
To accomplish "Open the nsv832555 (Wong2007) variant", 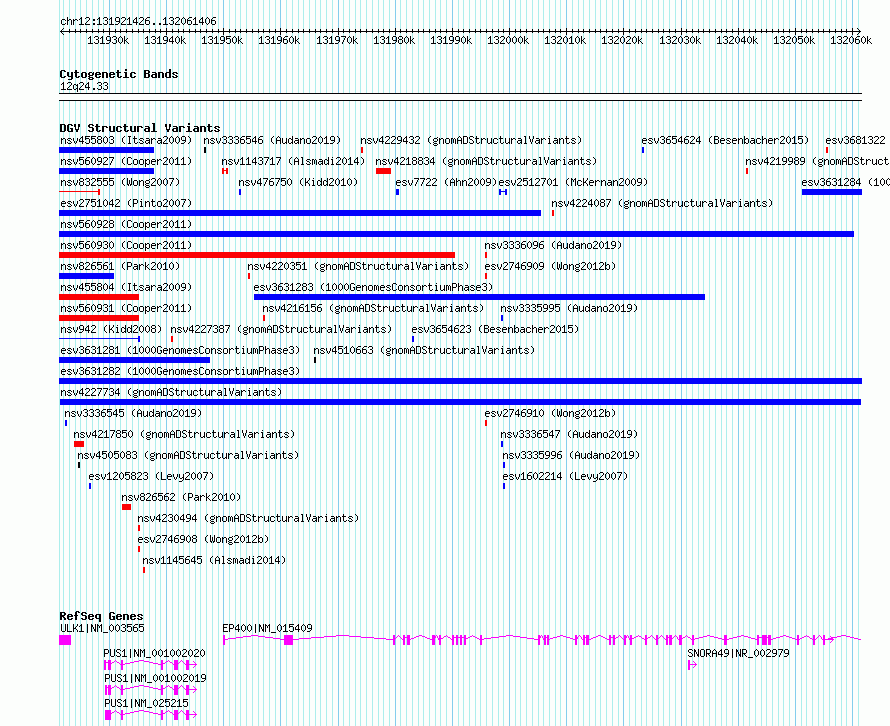I will pos(120,182).
